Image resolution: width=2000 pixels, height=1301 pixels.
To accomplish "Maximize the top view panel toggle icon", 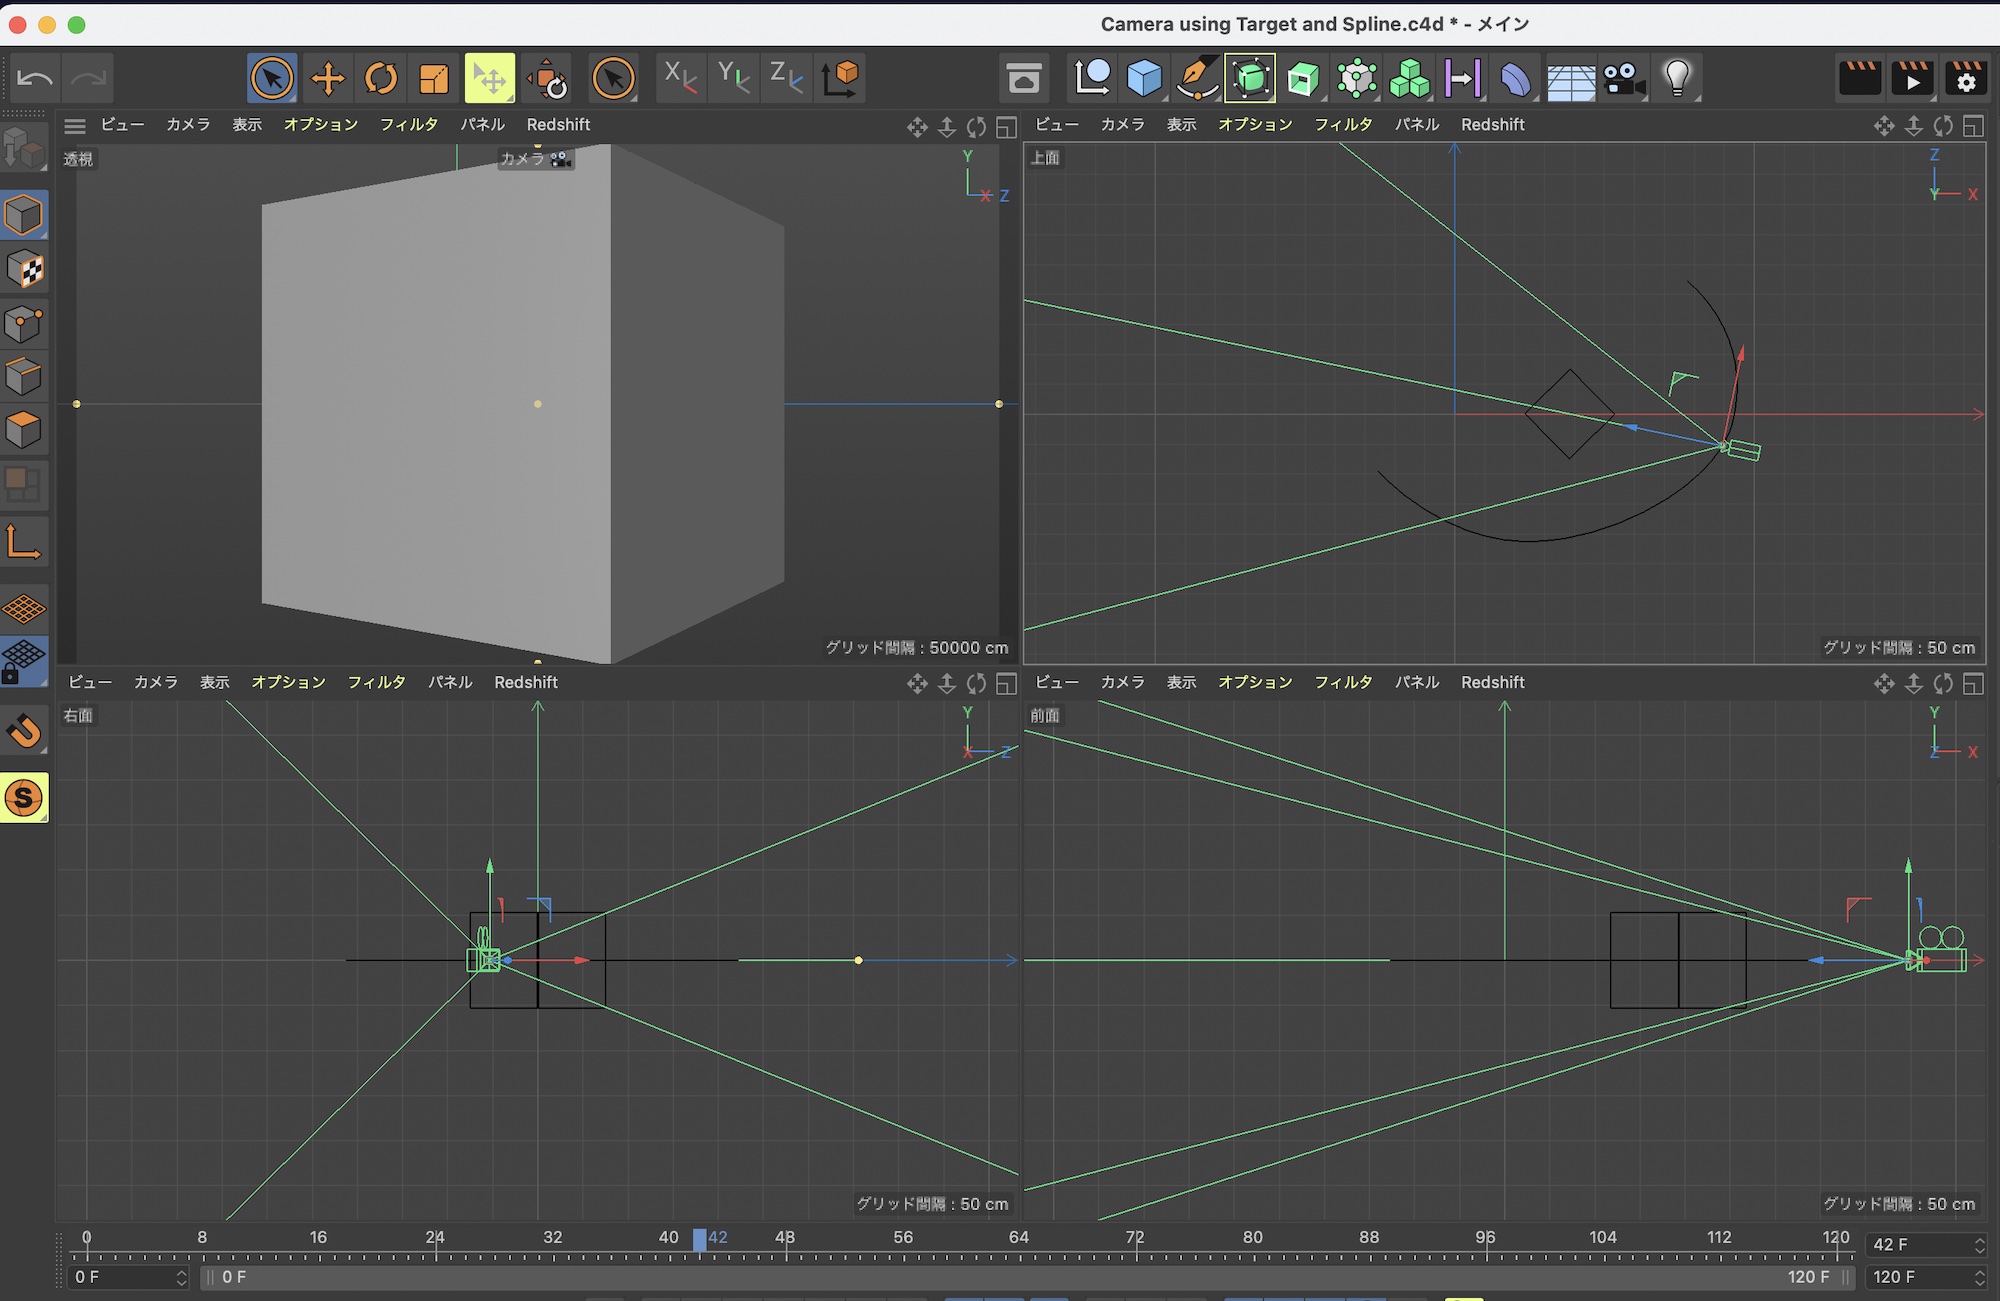I will (1973, 126).
